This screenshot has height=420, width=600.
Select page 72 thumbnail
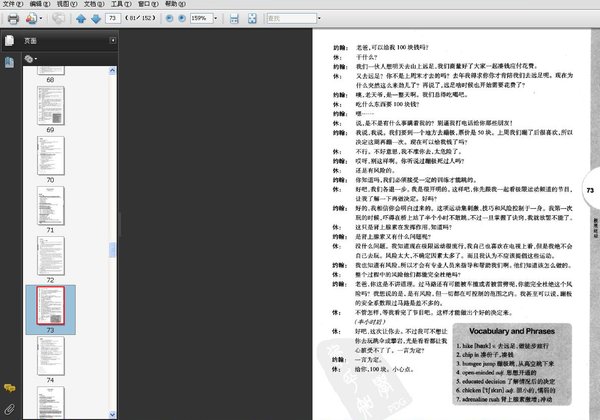click(51, 256)
